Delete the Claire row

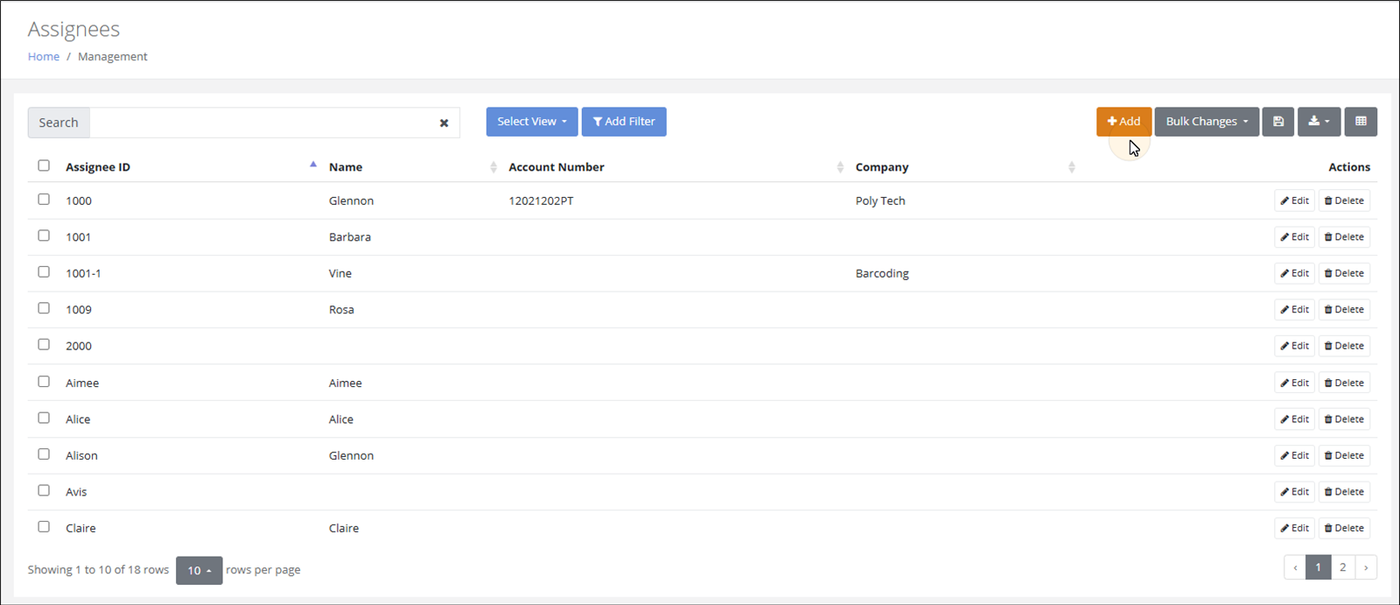point(1344,528)
